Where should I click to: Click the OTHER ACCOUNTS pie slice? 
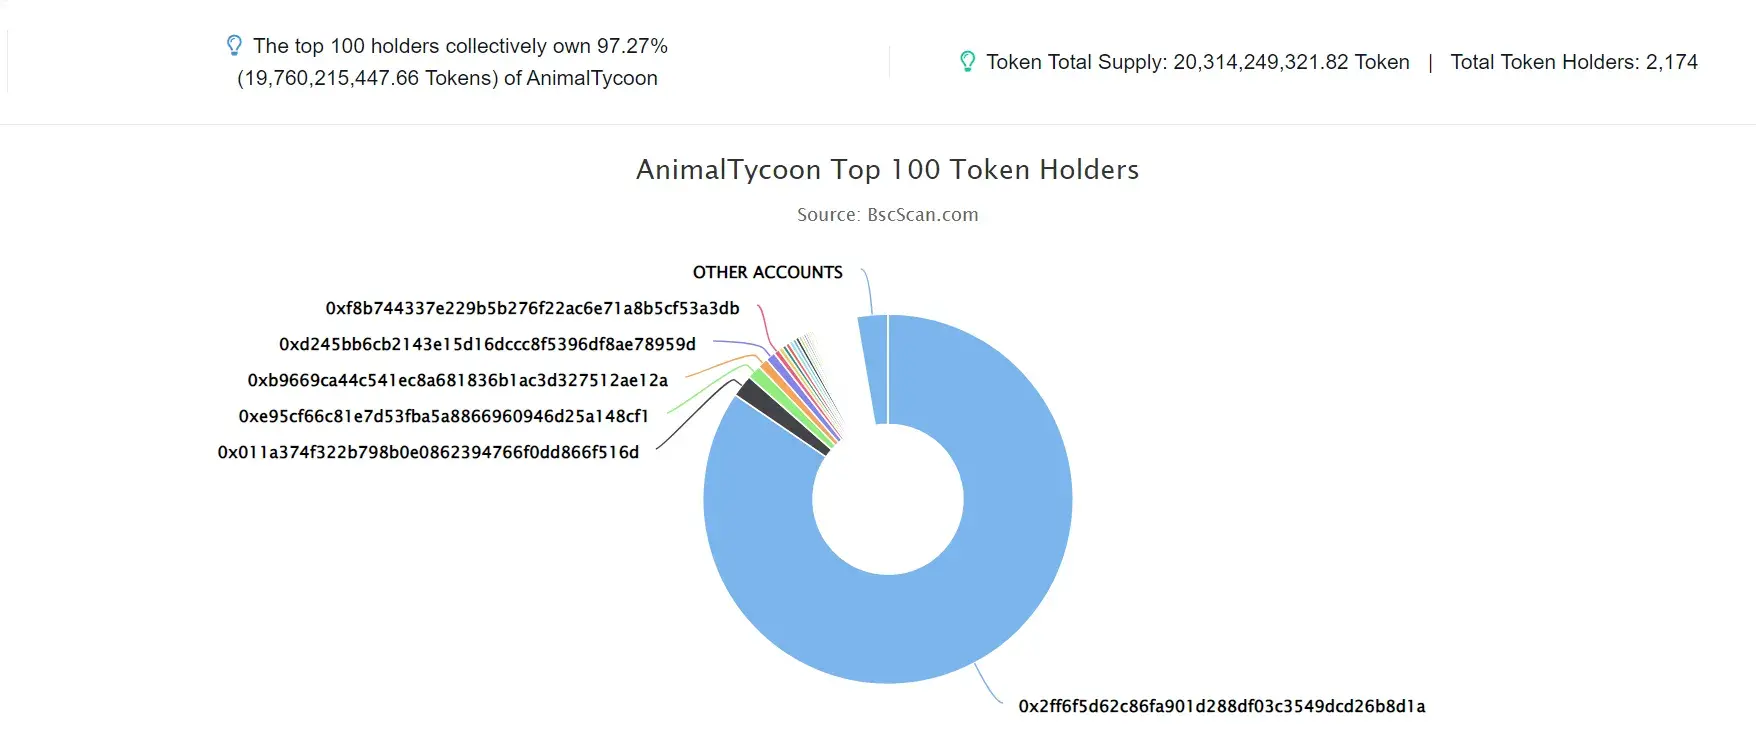[x=874, y=368]
